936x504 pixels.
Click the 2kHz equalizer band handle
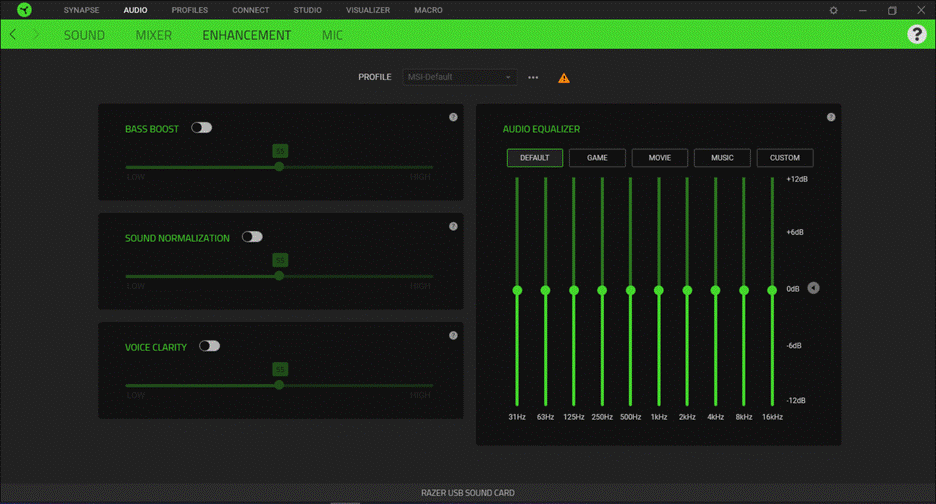click(x=687, y=290)
